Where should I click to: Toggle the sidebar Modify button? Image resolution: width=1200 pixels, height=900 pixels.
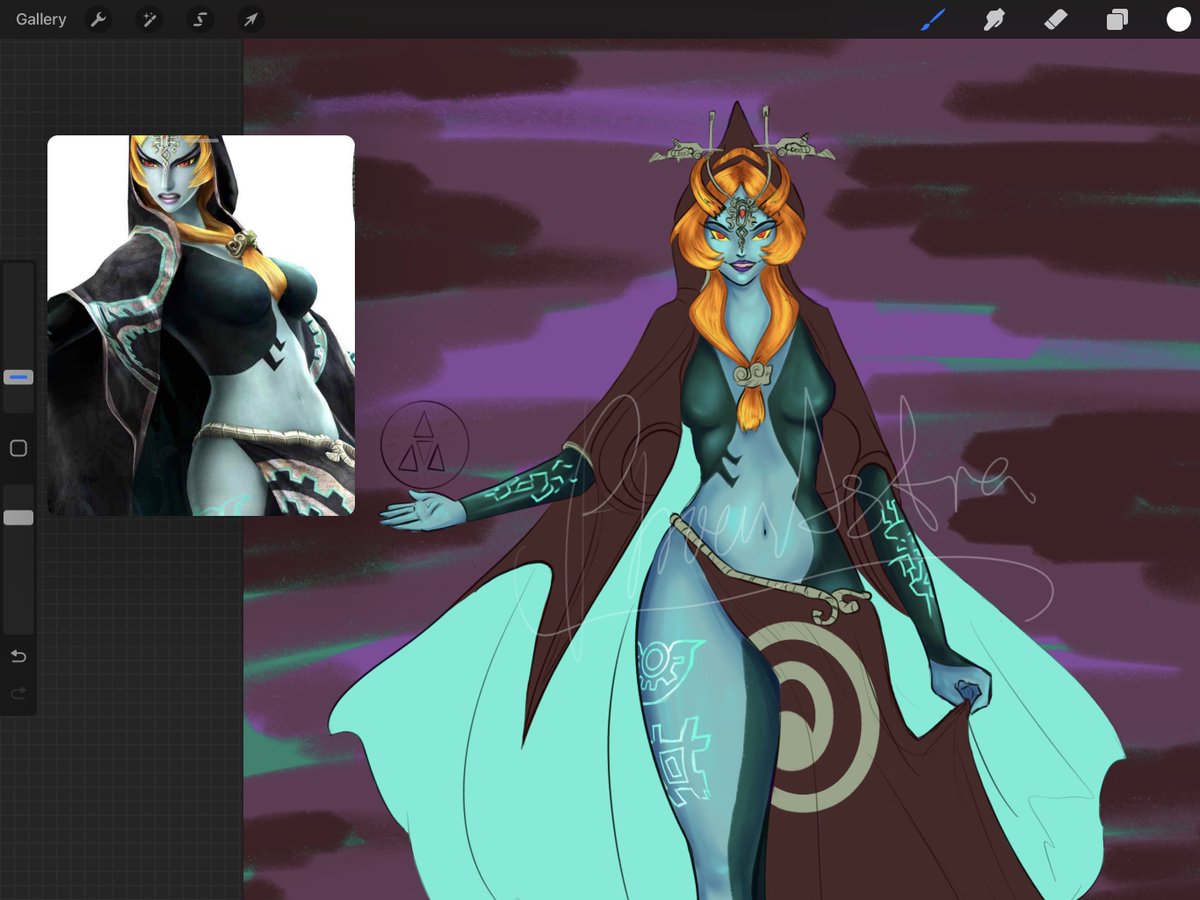pyautogui.click(x=17, y=447)
